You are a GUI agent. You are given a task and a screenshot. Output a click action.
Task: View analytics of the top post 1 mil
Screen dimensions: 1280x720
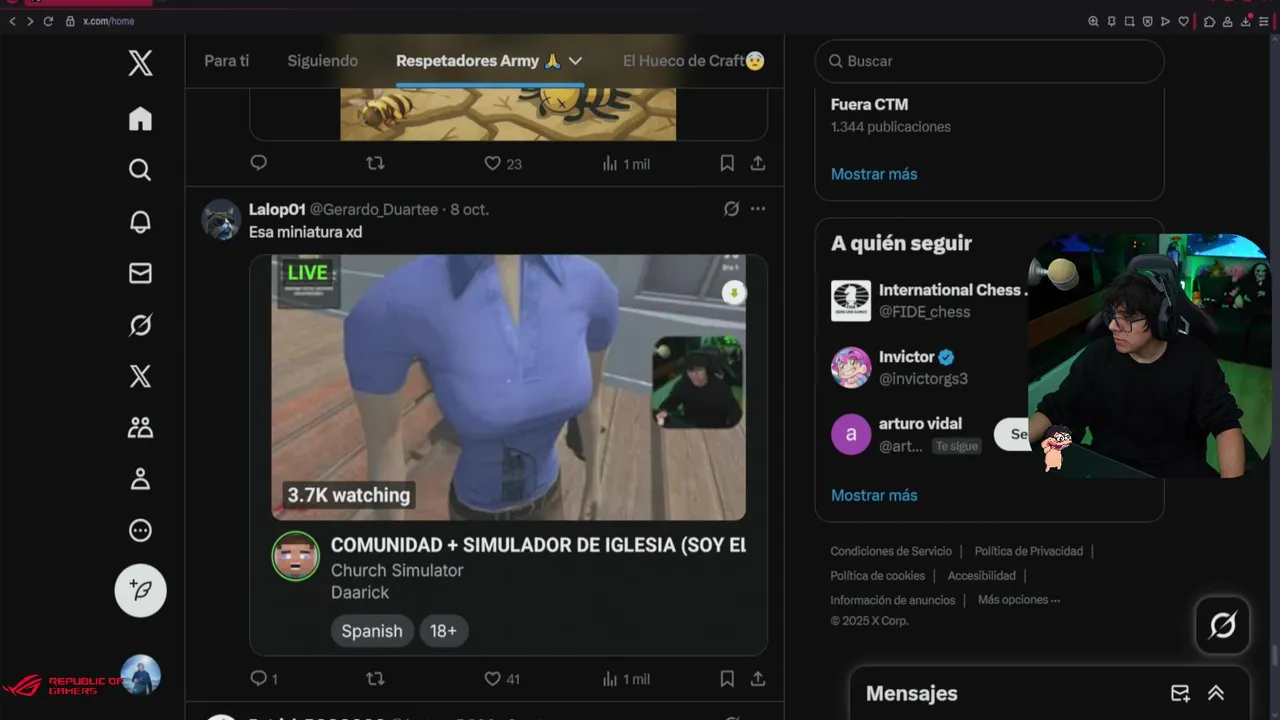[x=626, y=163]
